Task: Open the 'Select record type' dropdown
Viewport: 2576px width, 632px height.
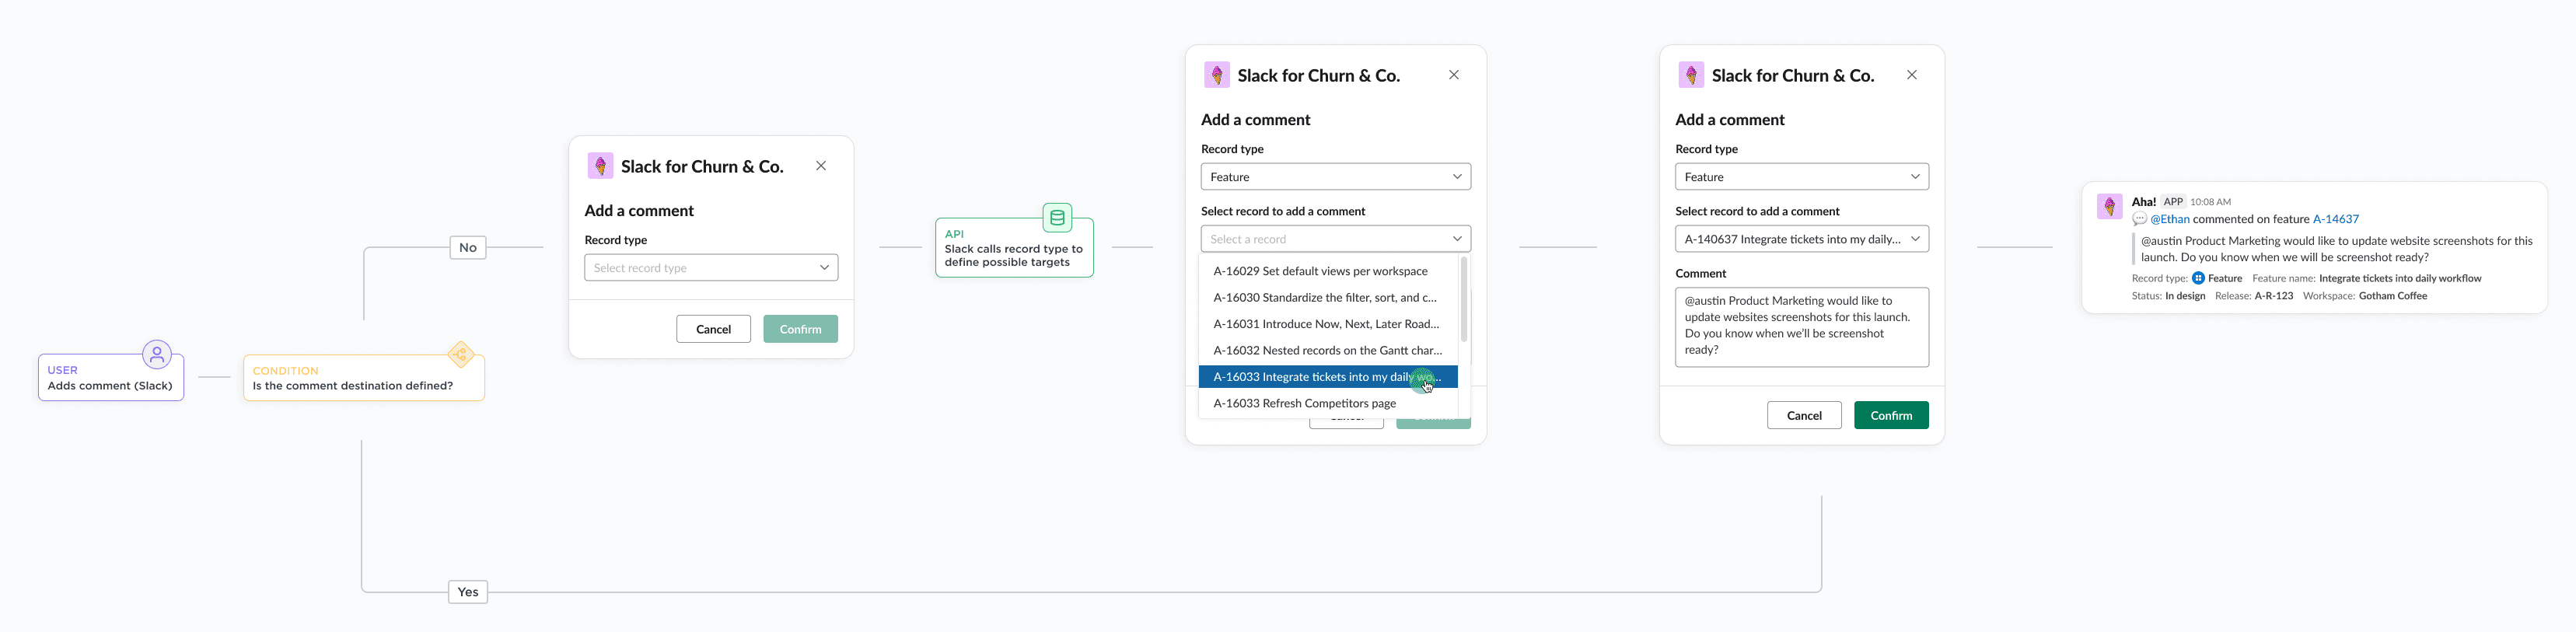Action: [711, 268]
